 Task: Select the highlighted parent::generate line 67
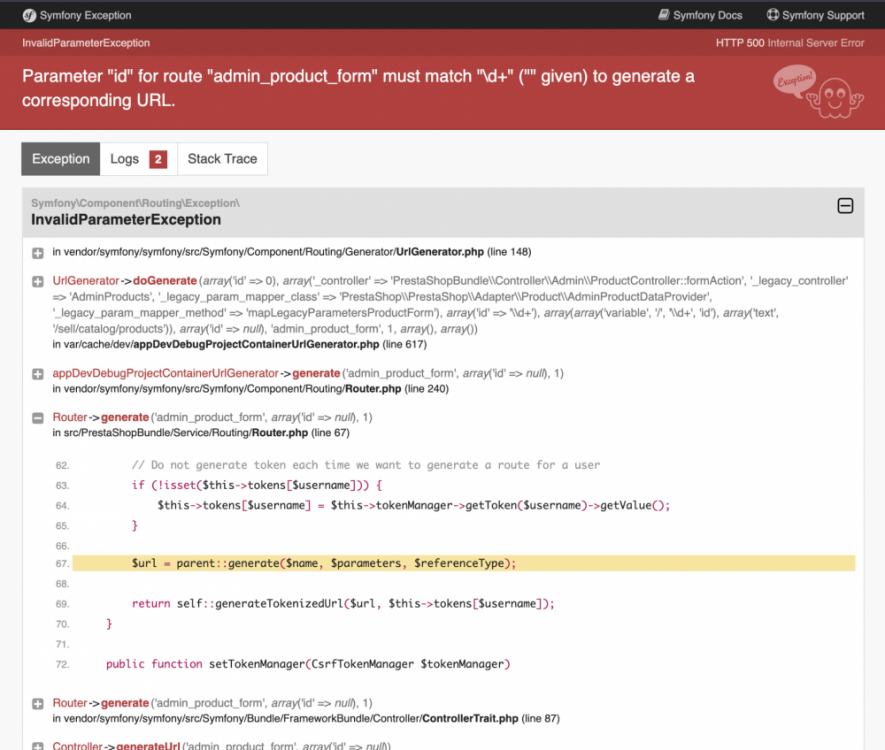(x=300, y=563)
